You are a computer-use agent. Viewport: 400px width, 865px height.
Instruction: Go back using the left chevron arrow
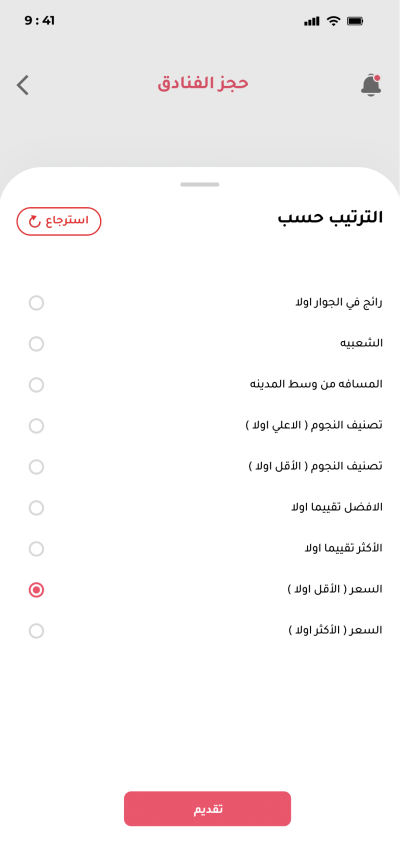click(x=23, y=86)
